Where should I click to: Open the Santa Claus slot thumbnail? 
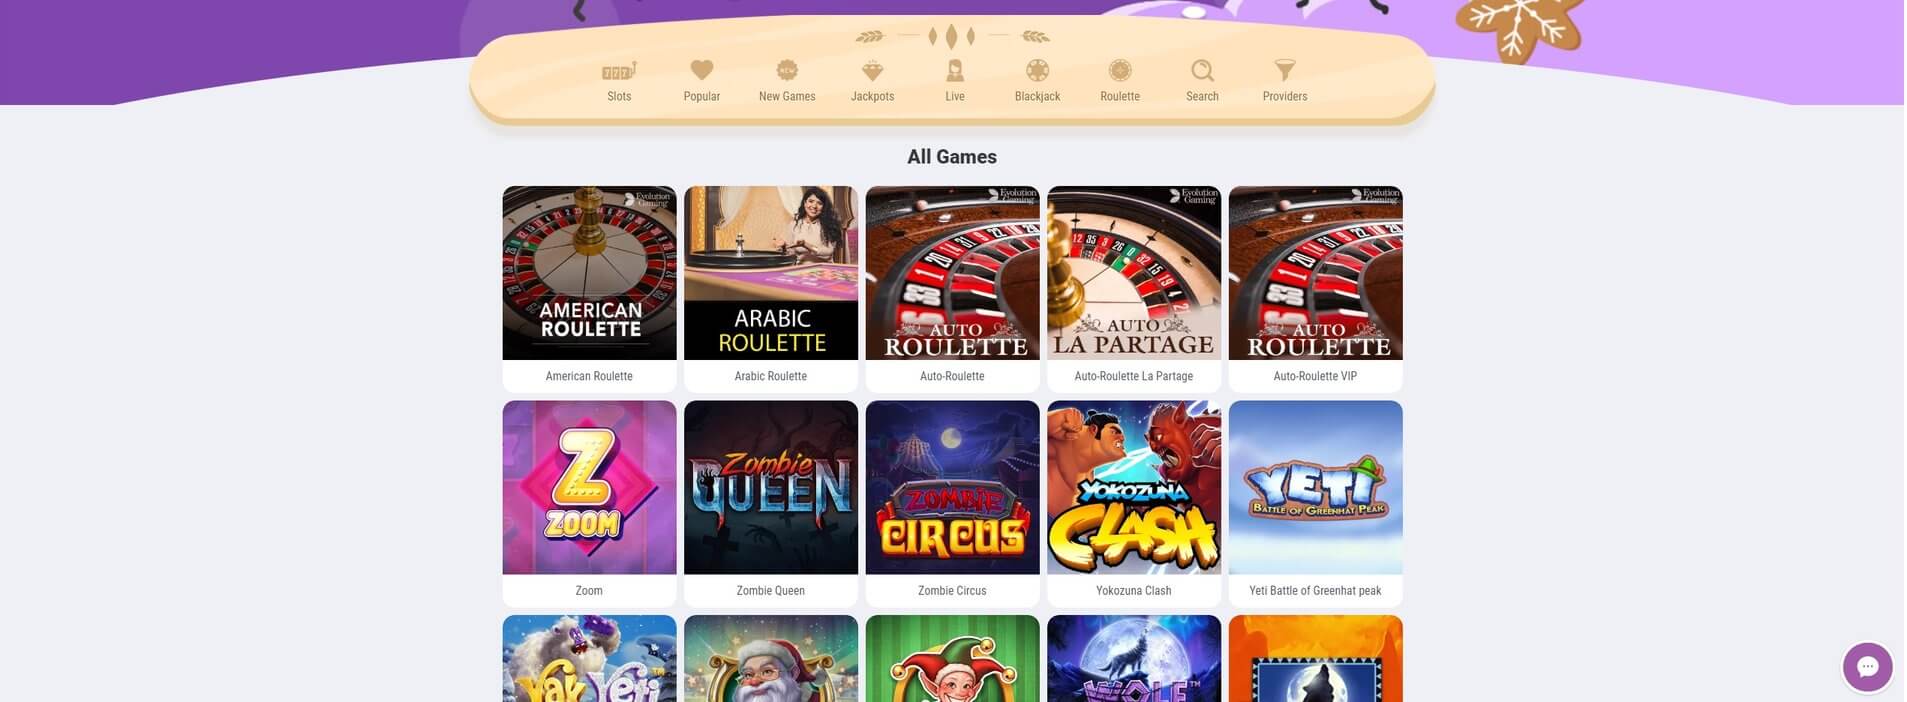770,659
